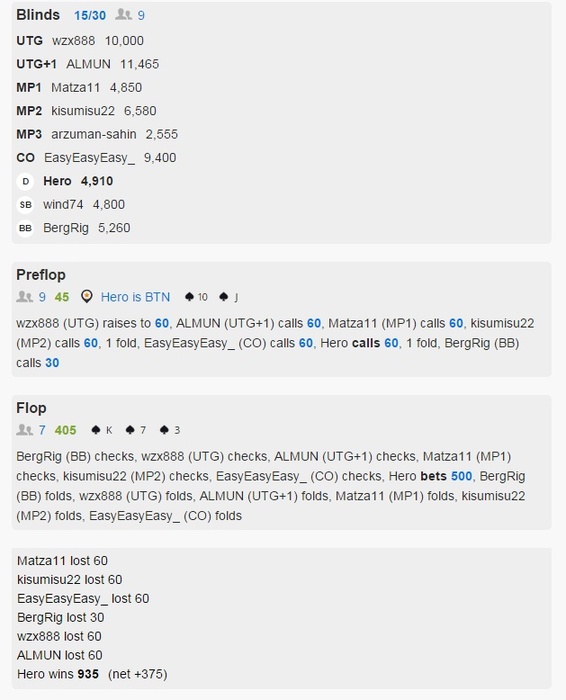566x700 pixels.
Task: Click the players icon beside Blinds 15/30
Action: (x=124, y=15)
